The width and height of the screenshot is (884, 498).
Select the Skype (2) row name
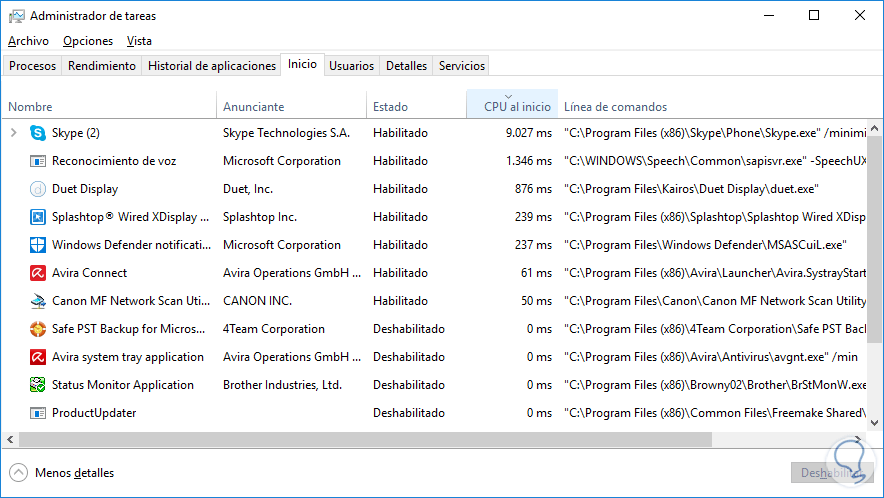(x=76, y=133)
